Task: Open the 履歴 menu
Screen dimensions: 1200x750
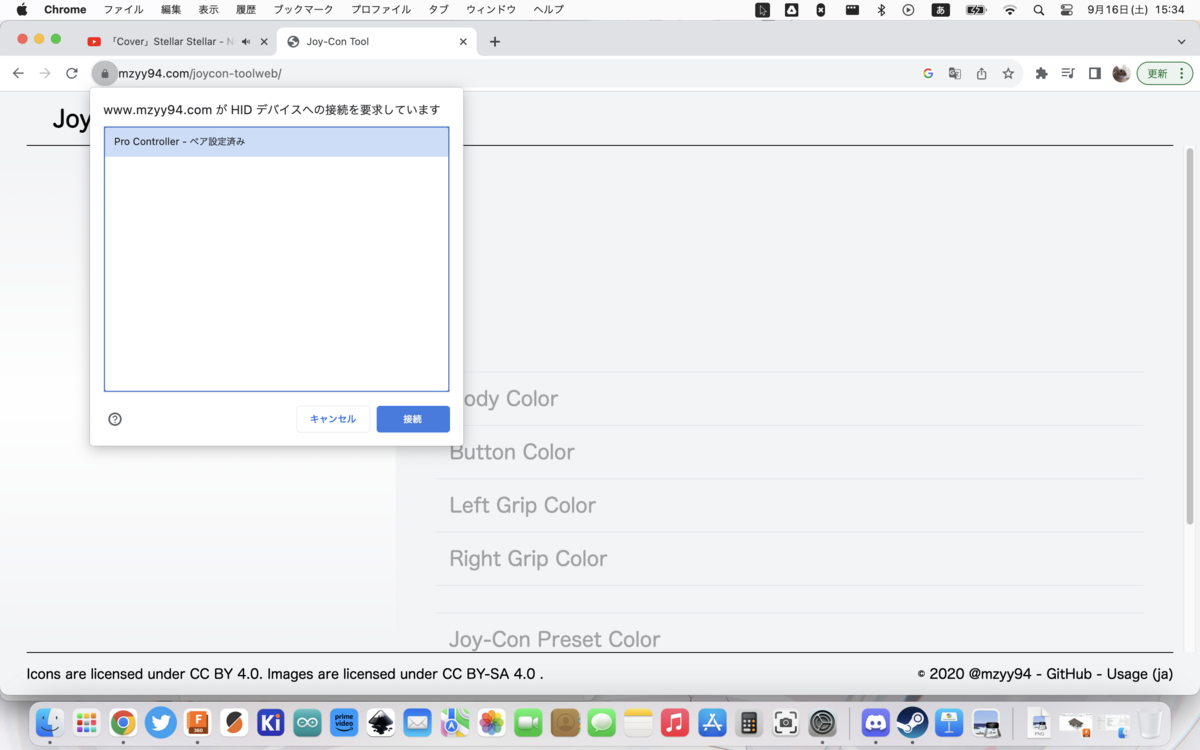Action: pos(246,10)
